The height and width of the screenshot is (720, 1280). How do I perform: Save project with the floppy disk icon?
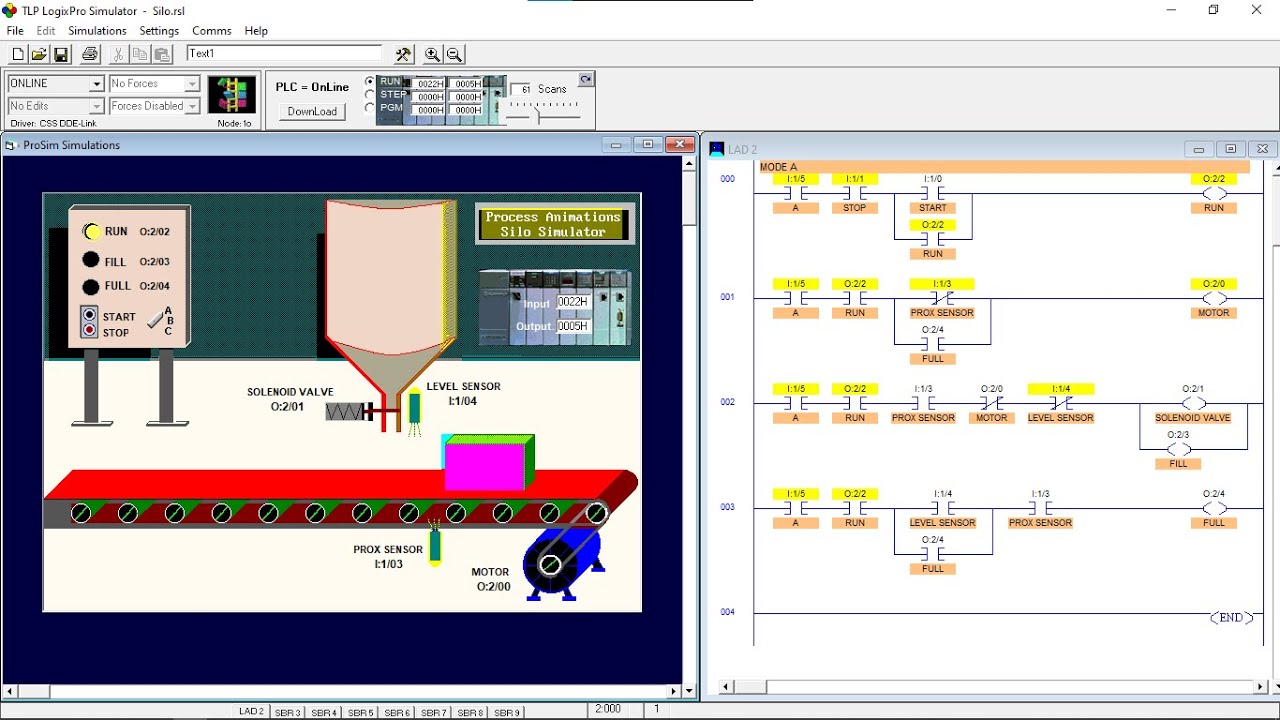point(61,55)
